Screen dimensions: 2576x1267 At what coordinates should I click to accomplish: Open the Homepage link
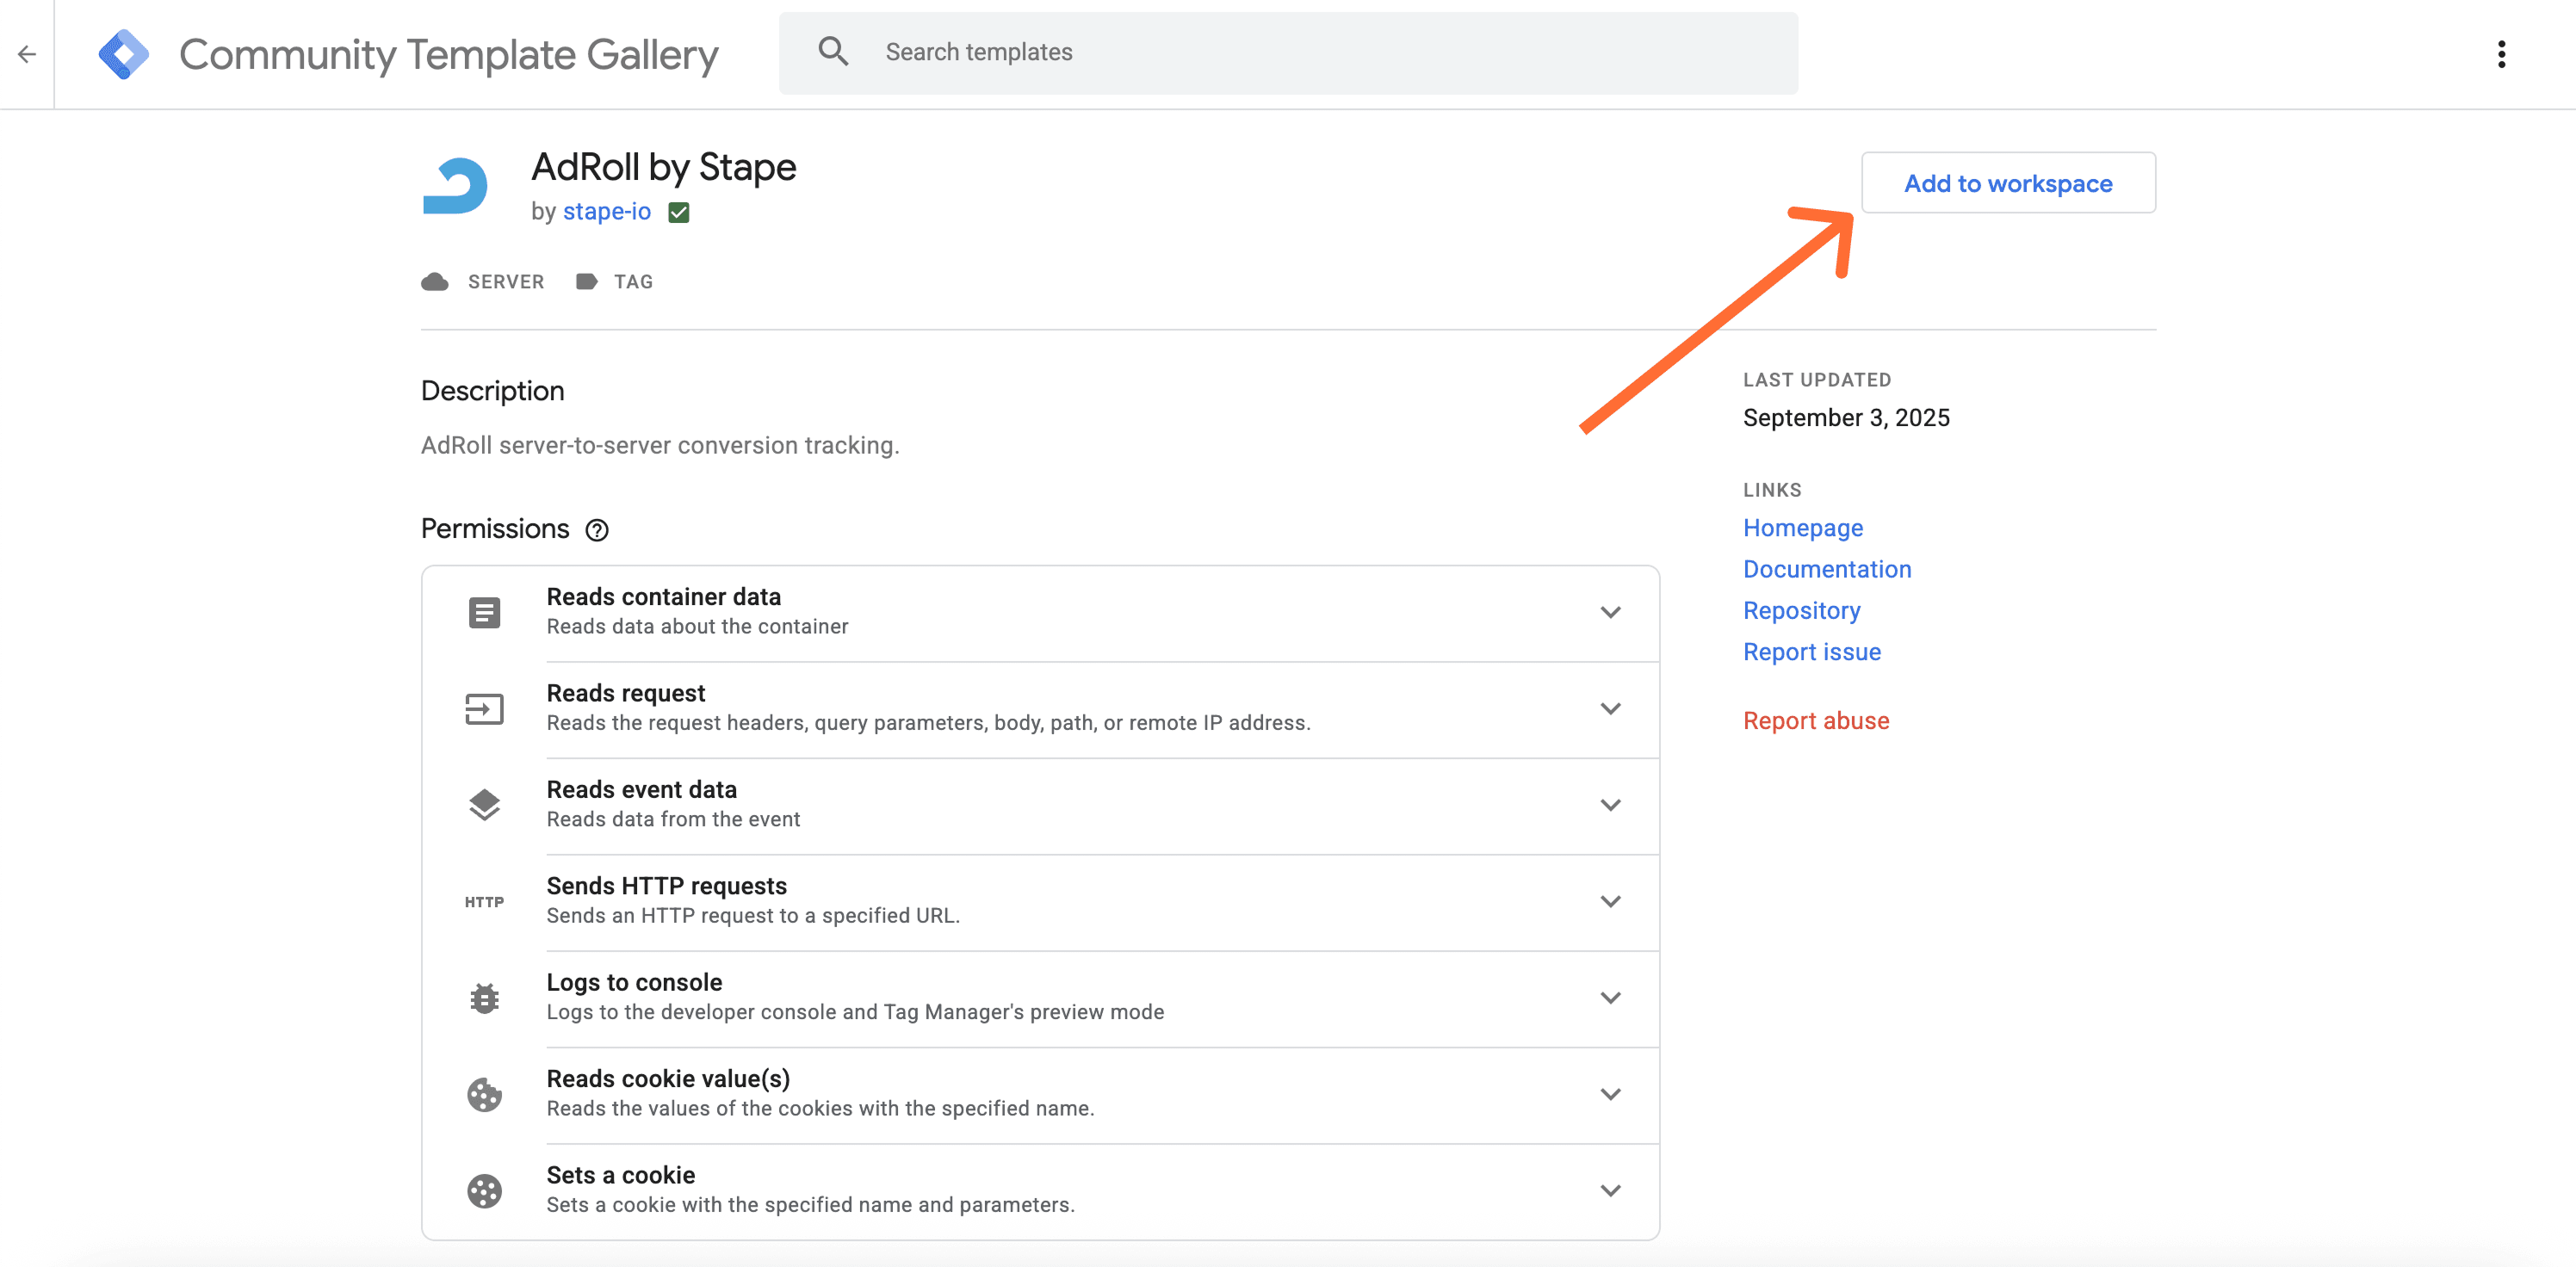pyautogui.click(x=1803, y=528)
